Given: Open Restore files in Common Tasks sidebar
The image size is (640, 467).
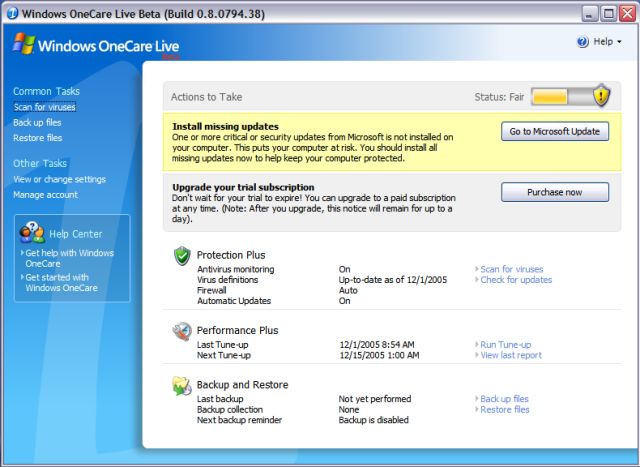Looking at the screenshot, I should click(38, 138).
